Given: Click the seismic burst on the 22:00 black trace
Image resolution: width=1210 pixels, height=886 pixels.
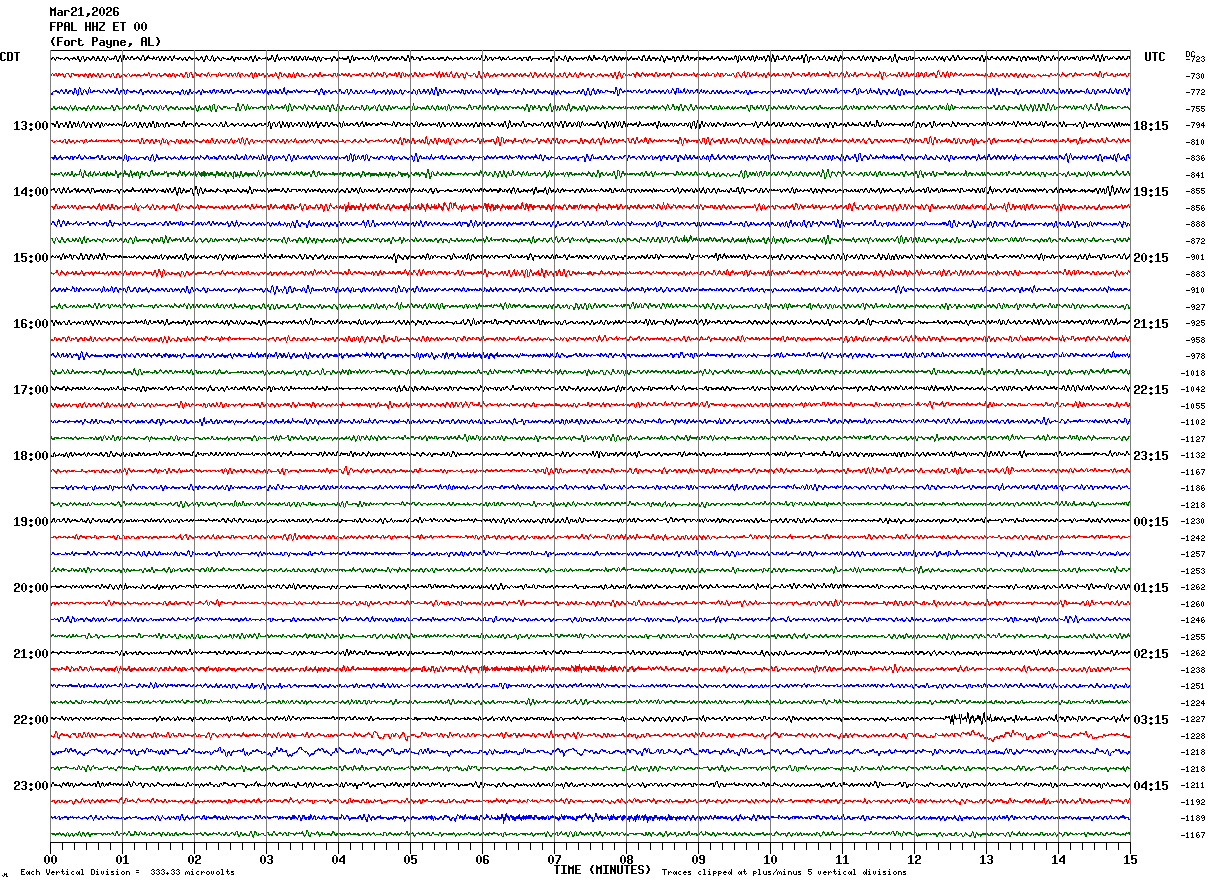Looking at the screenshot, I should tap(968, 717).
